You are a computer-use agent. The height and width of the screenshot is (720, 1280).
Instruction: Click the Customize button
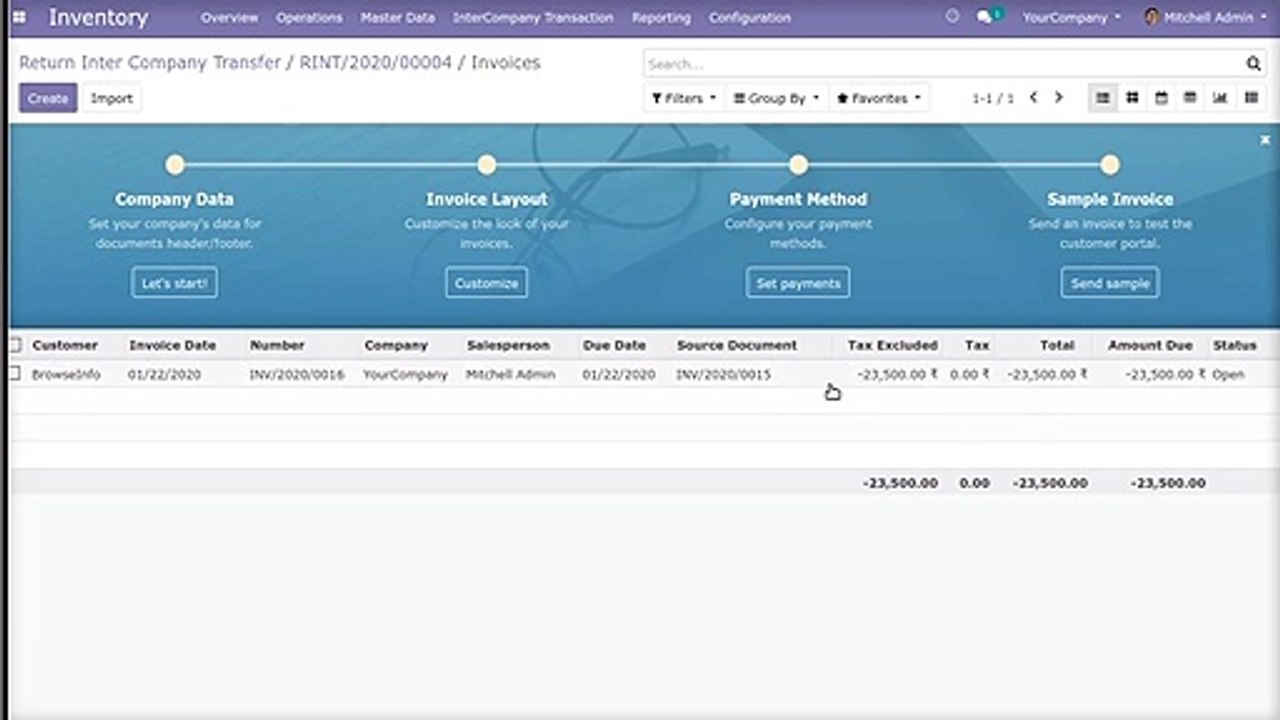pos(486,283)
